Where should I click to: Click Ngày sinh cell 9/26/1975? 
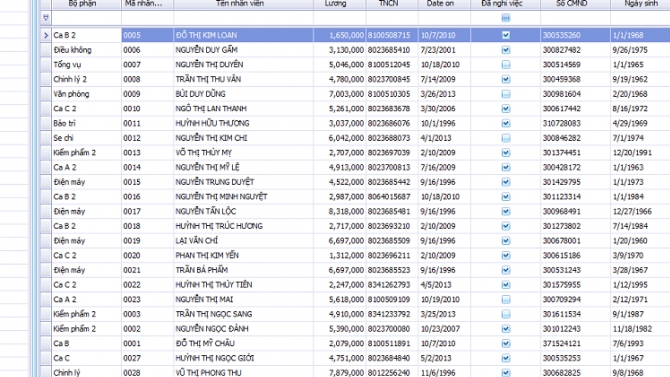(x=640, y=50)
